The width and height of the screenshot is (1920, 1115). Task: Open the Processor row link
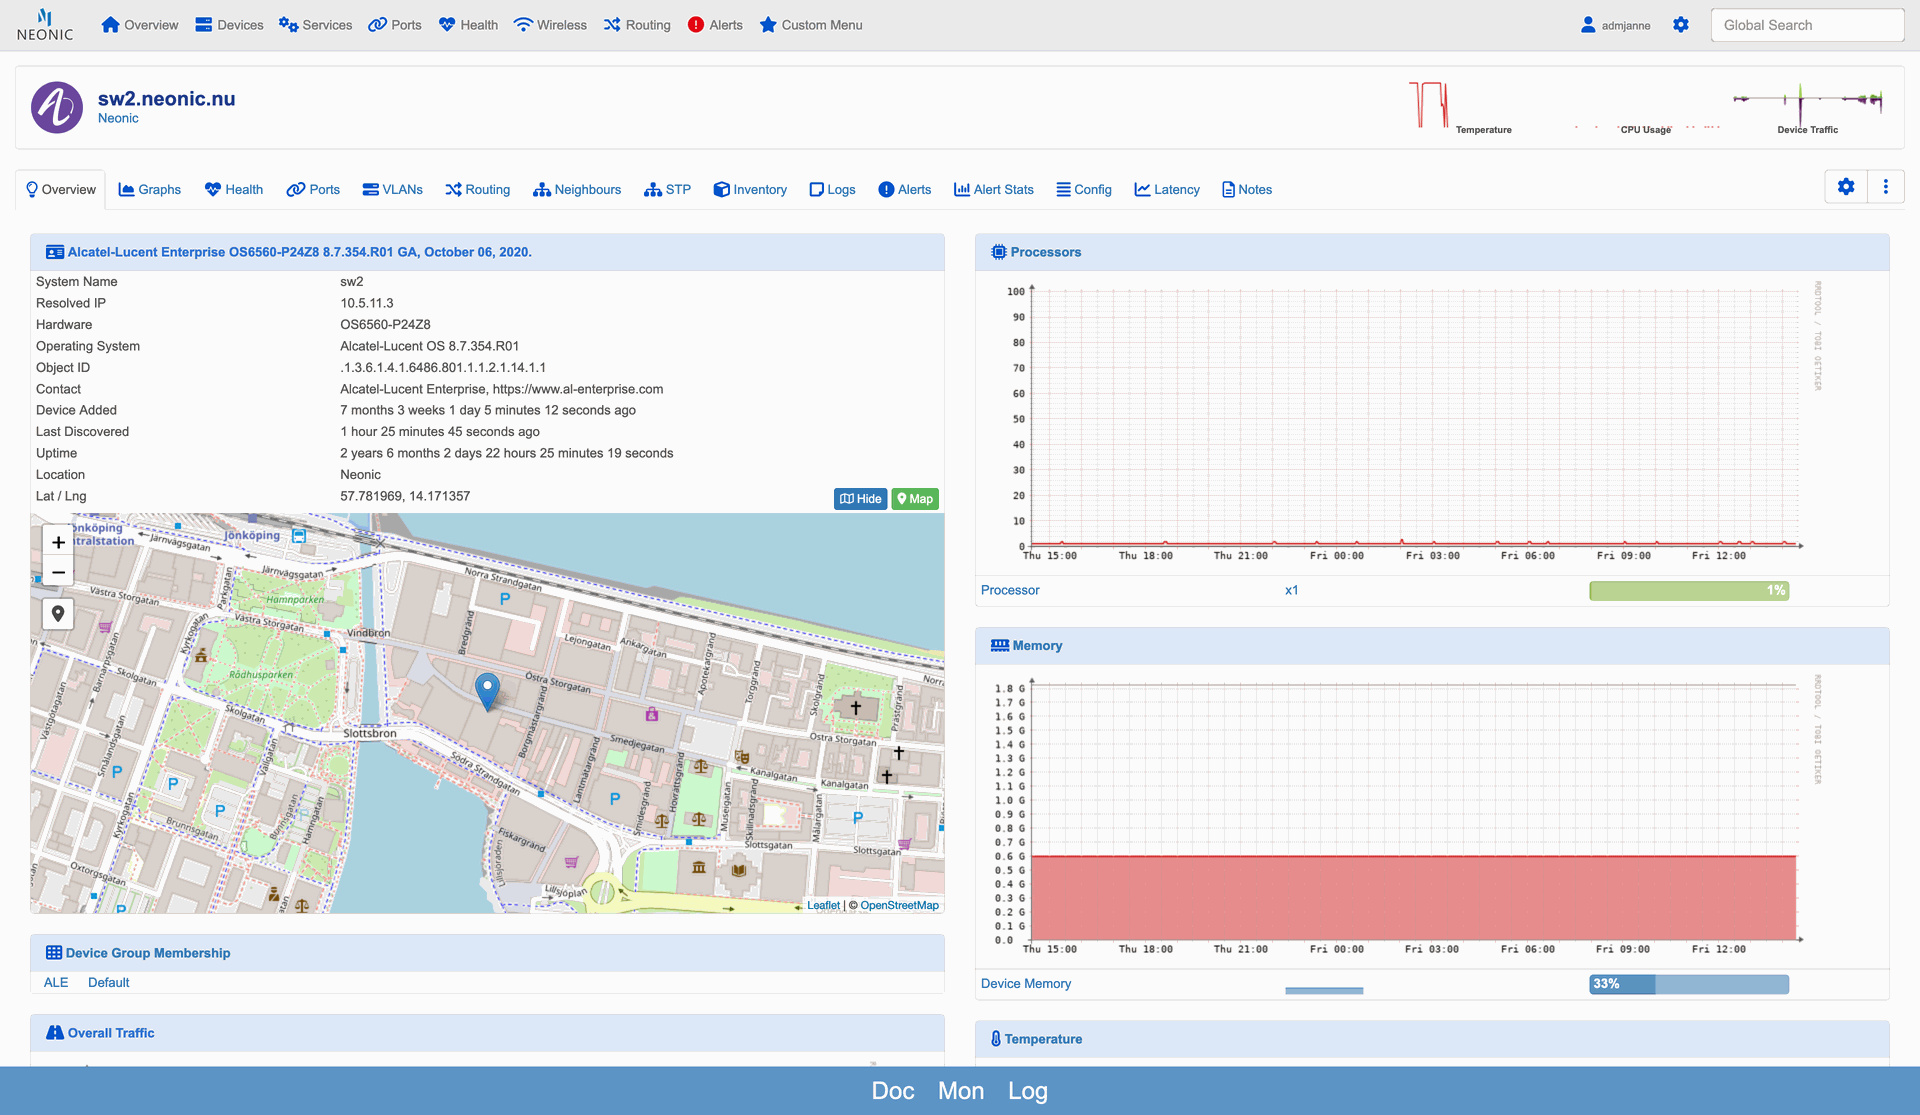[x=1010, y=590]
